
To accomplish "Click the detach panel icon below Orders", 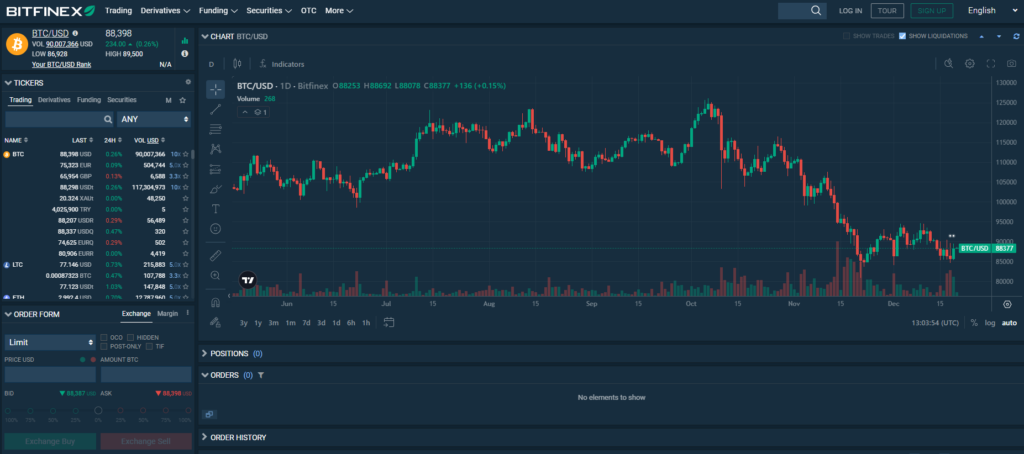I will coord(210,414).
